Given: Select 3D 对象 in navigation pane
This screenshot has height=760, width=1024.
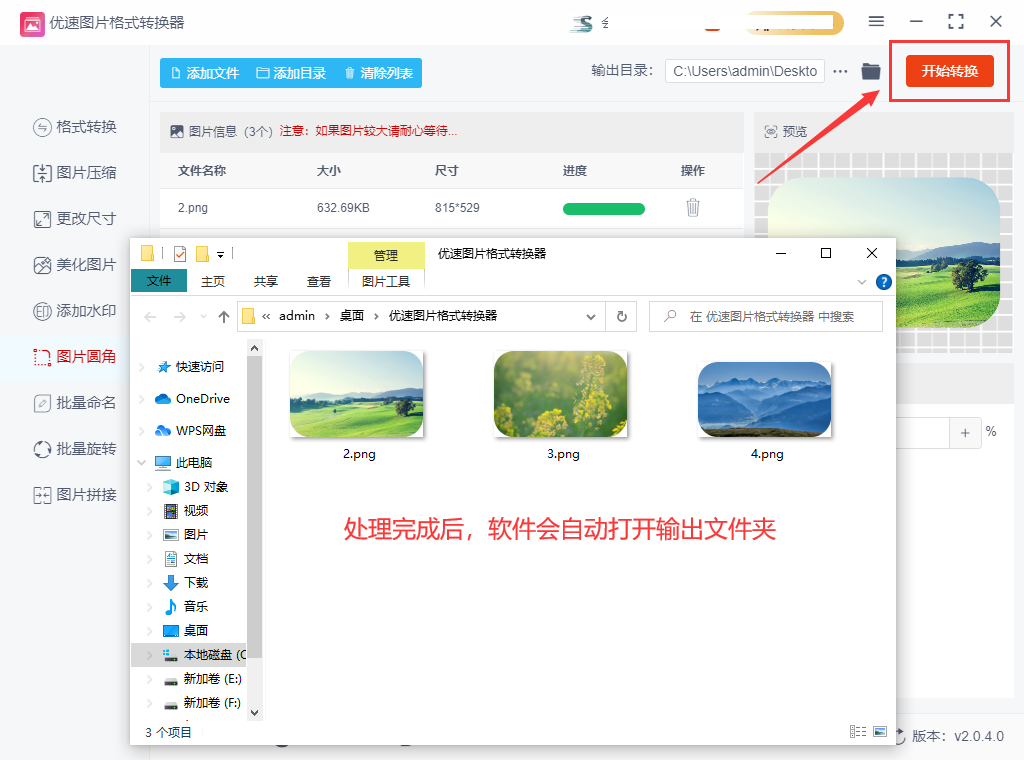Looking at the screenshot, I should (x=196, y=486).
